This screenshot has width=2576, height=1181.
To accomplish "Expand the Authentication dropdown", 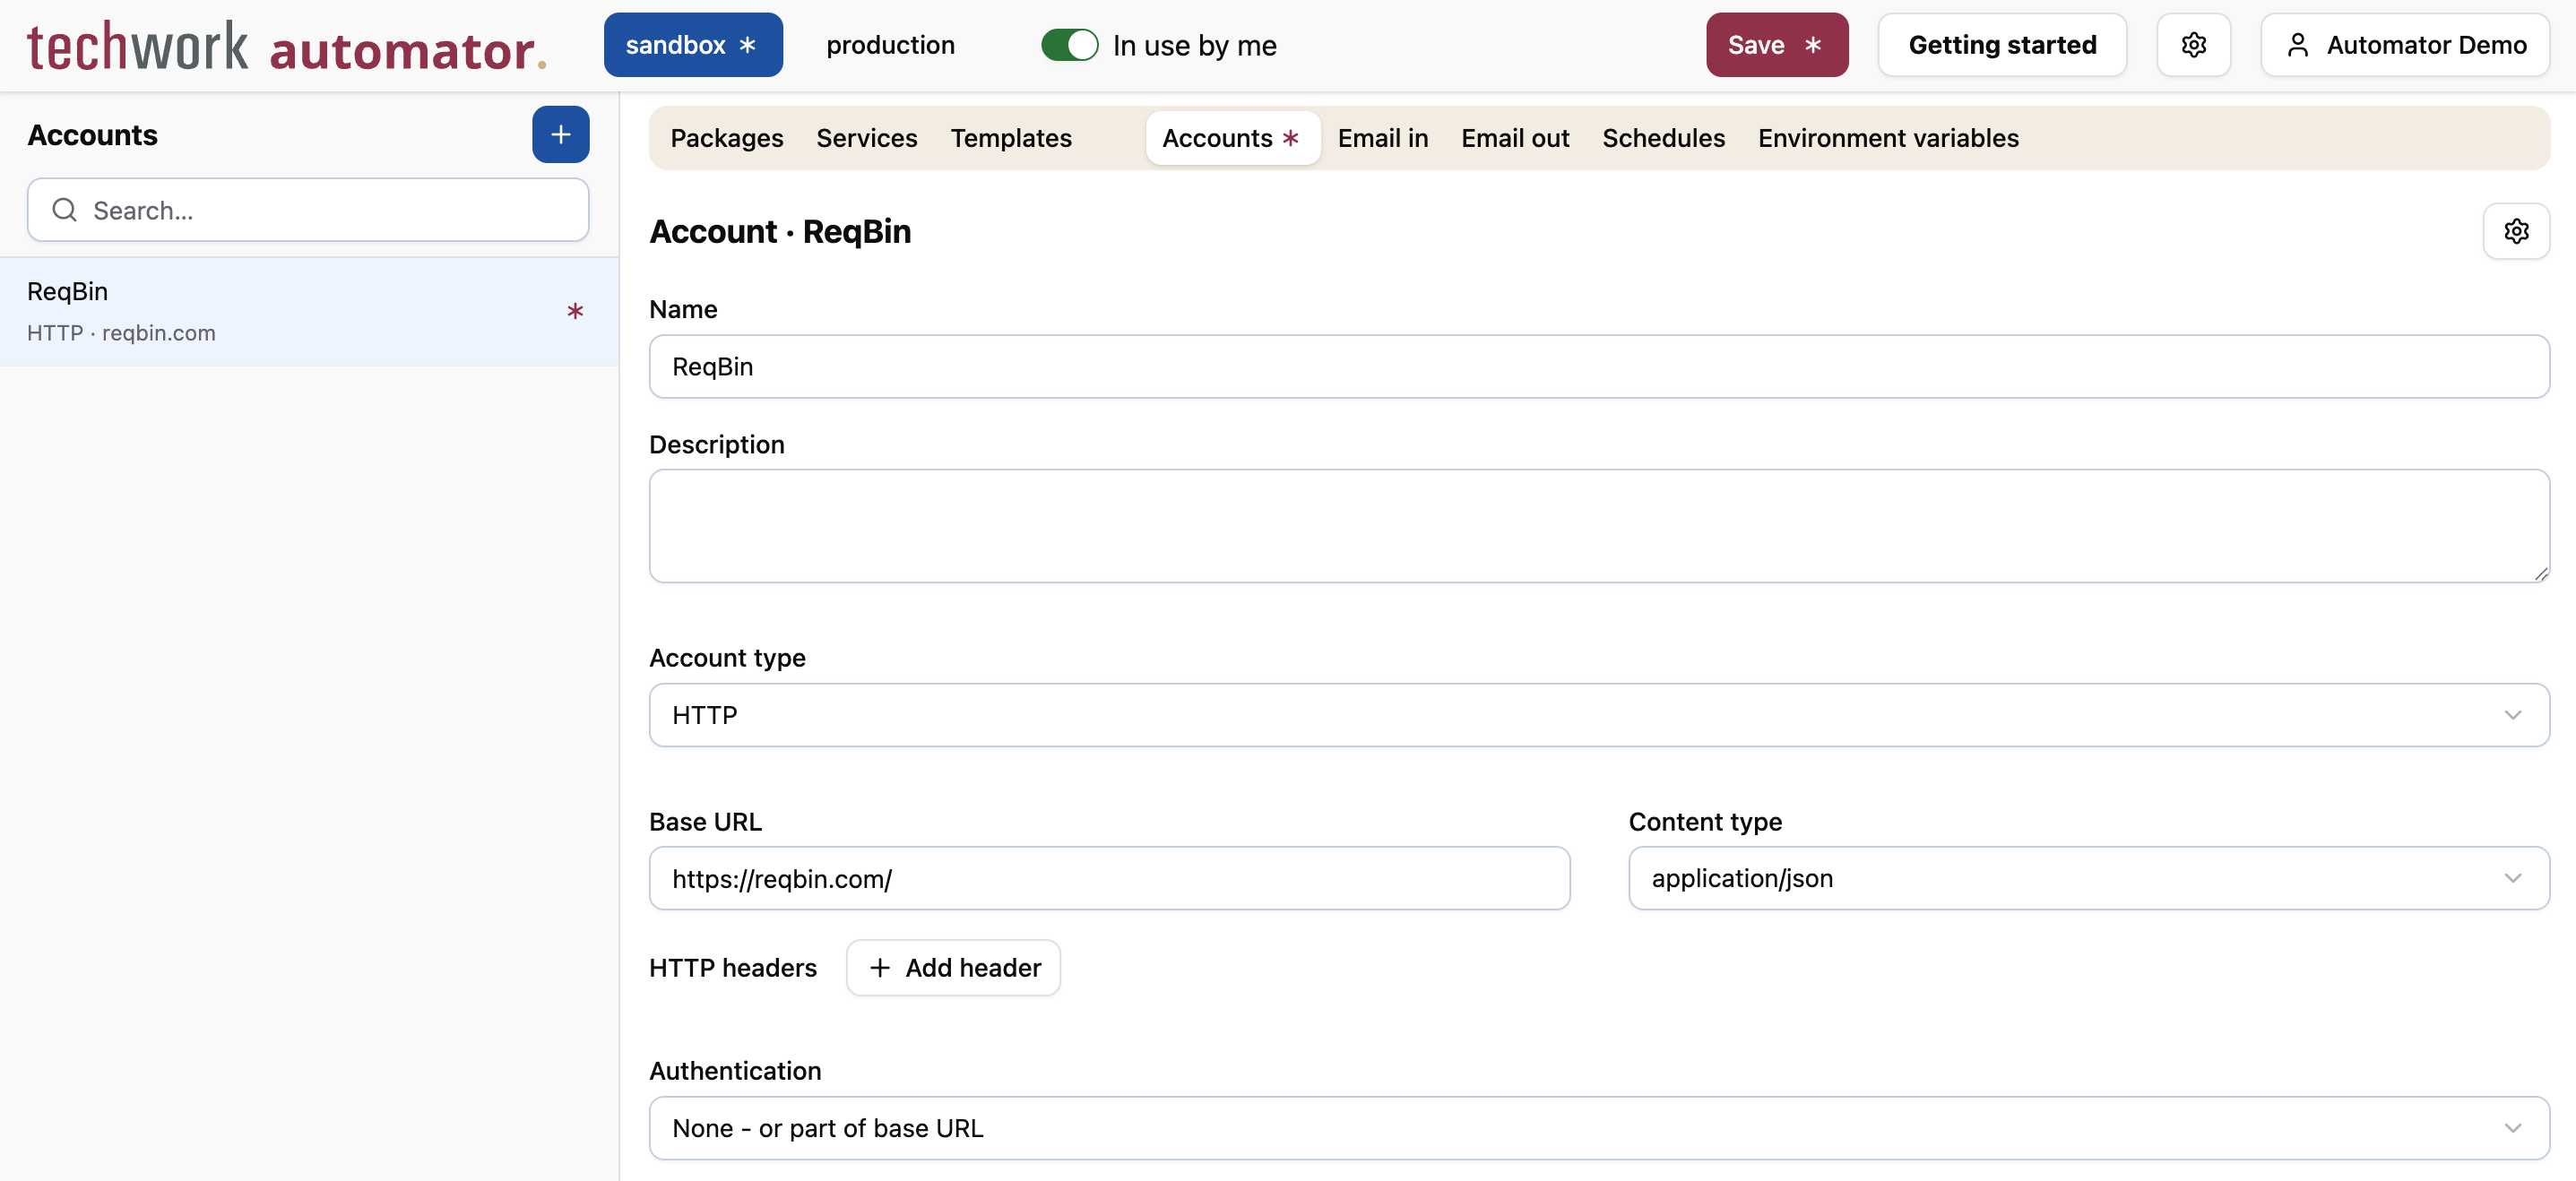I will coord(1598,1128).
